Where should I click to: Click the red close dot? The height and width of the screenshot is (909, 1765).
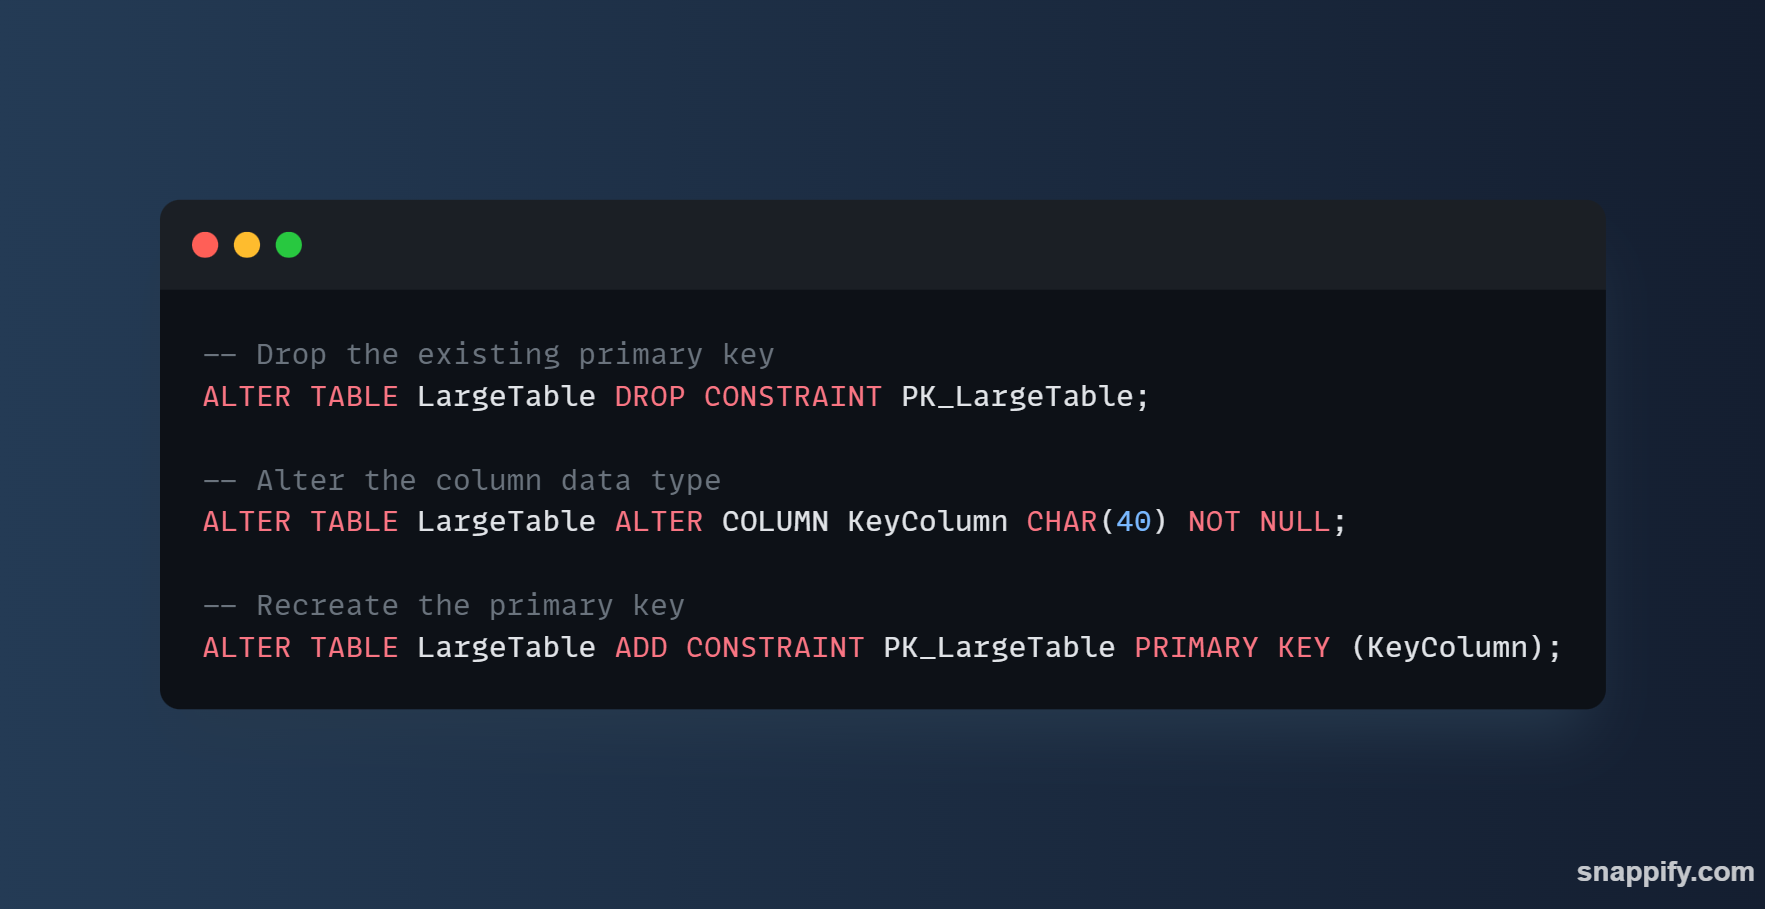point(205,245)
